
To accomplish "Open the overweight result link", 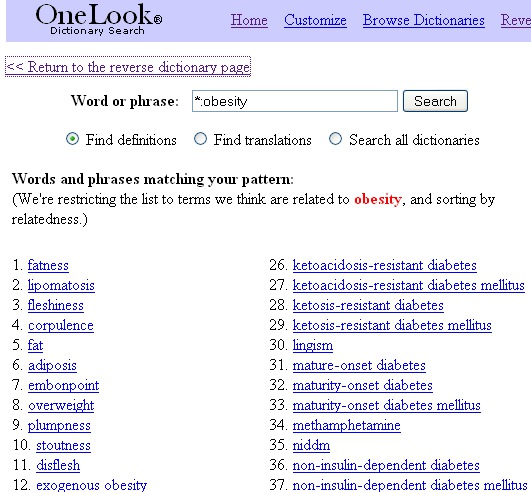I will [61, 405].
